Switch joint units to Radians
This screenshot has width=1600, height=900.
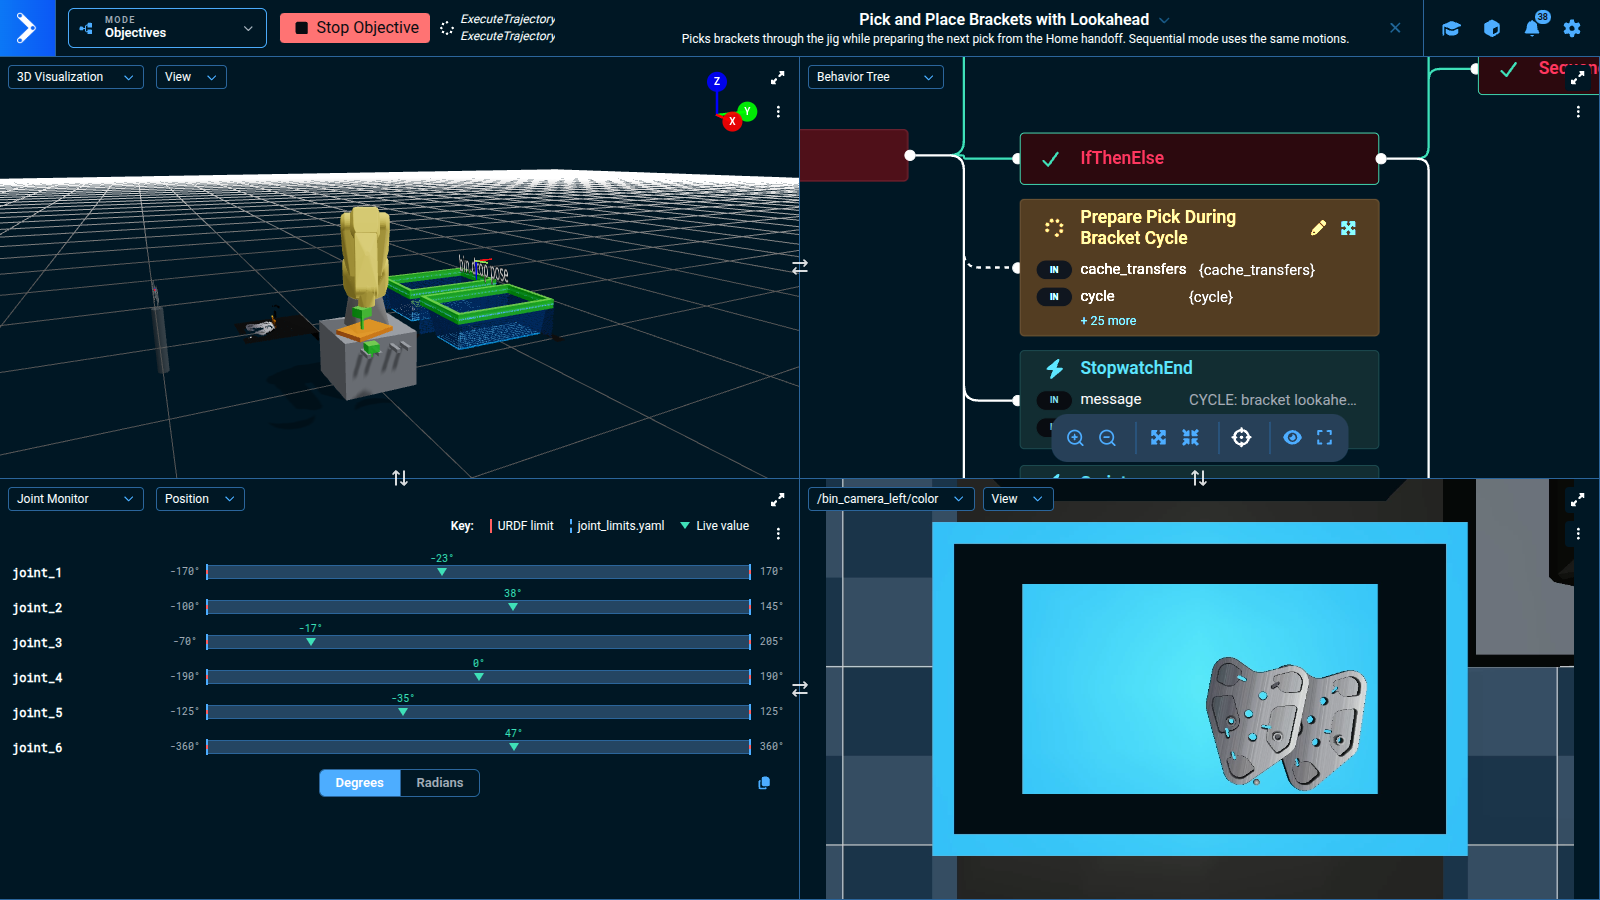click(x=440, y=783)
